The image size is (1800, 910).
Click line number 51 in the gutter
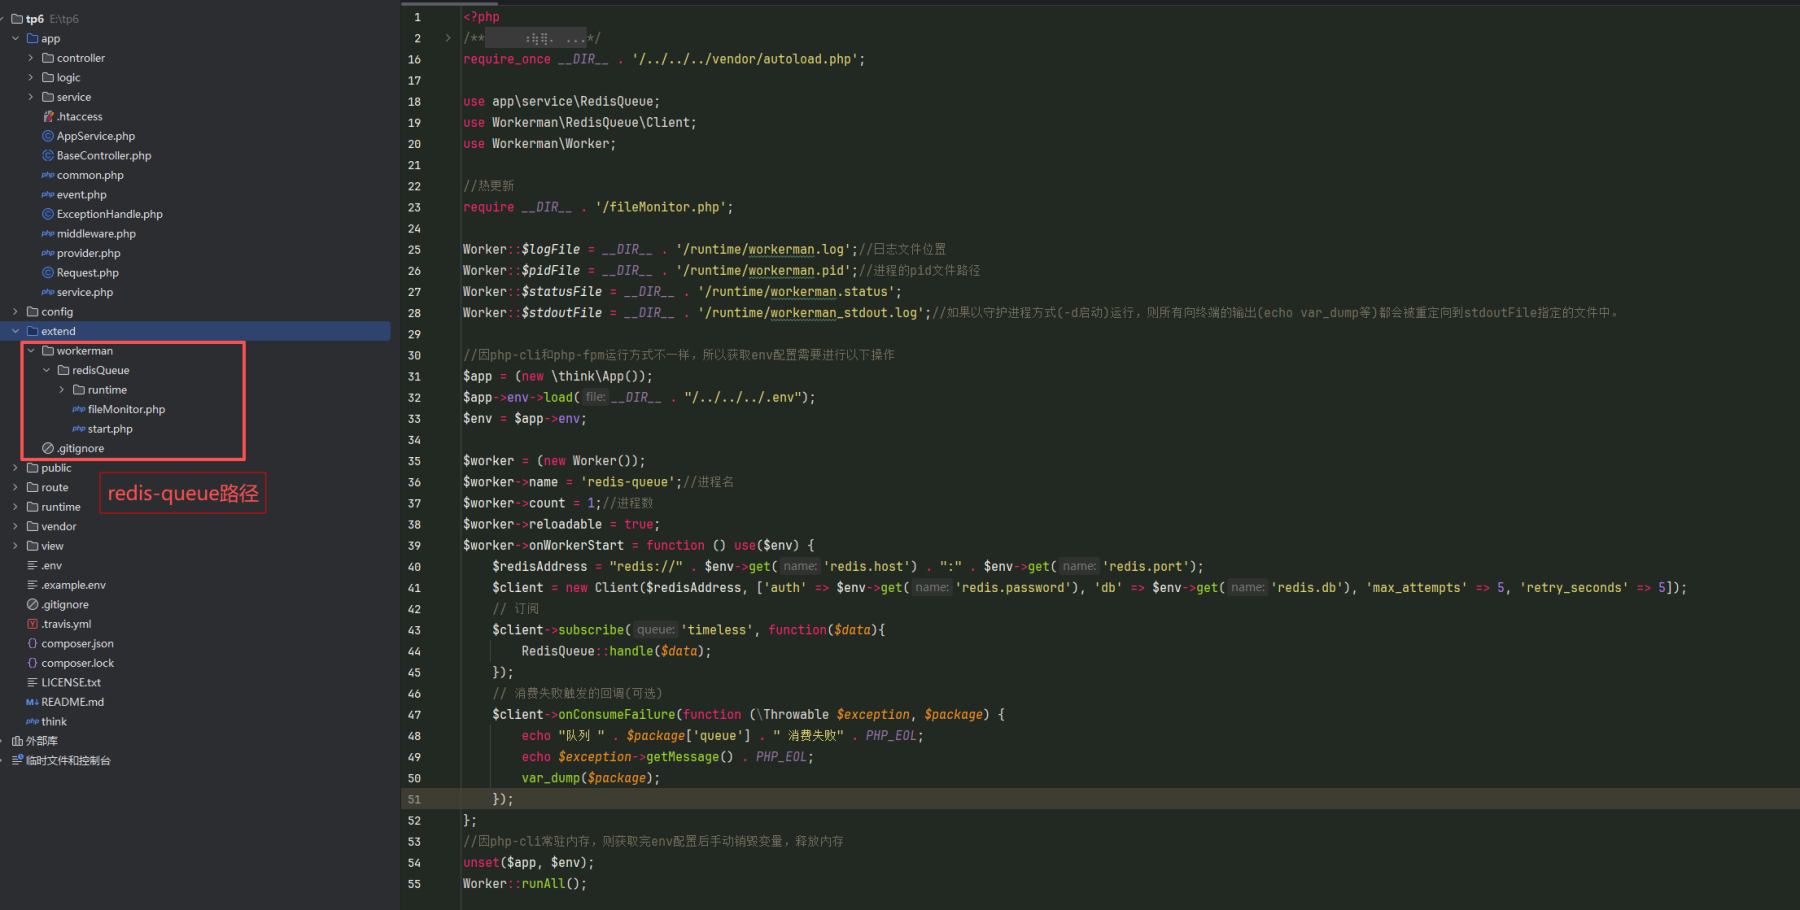(x=414, y=799)
